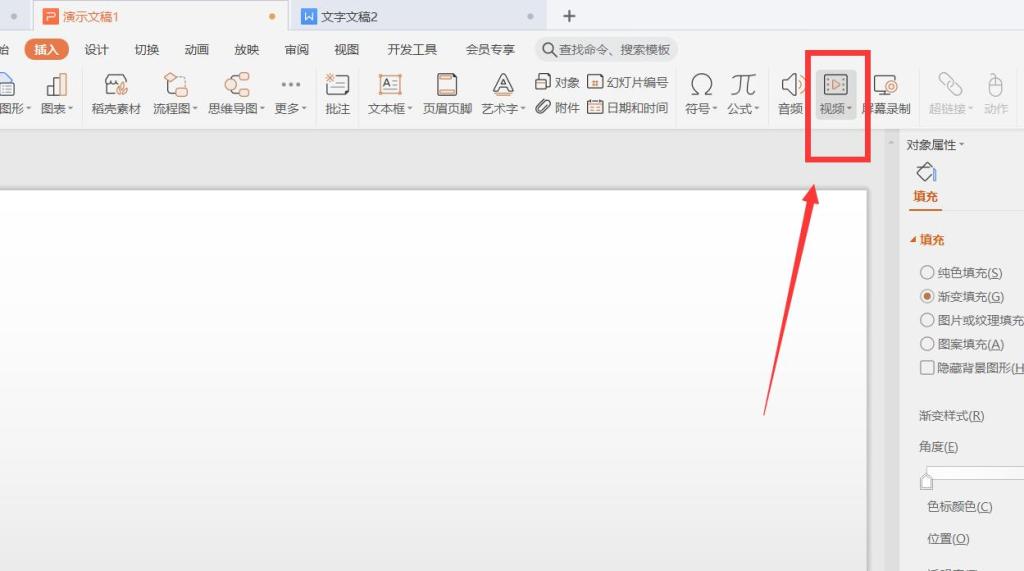Expand the 视频 dropdown arrow
Viewport: 1024px width, 571px height.
[x=849, y=108]
